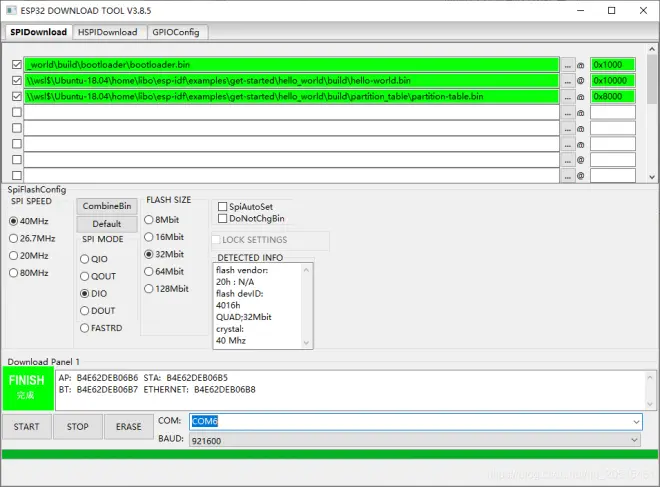The width and height of the screenshot is (660, 487).
Task: Enable the SpiAutoSet checkbox
Action: [x=223, y=207]
